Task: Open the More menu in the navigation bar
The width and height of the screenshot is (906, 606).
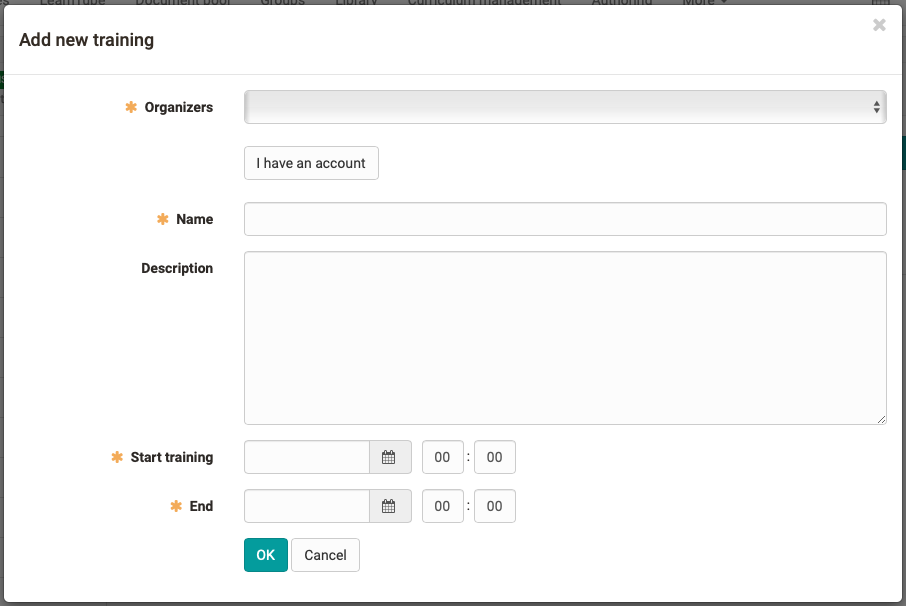Action: (x=703, y=3)
